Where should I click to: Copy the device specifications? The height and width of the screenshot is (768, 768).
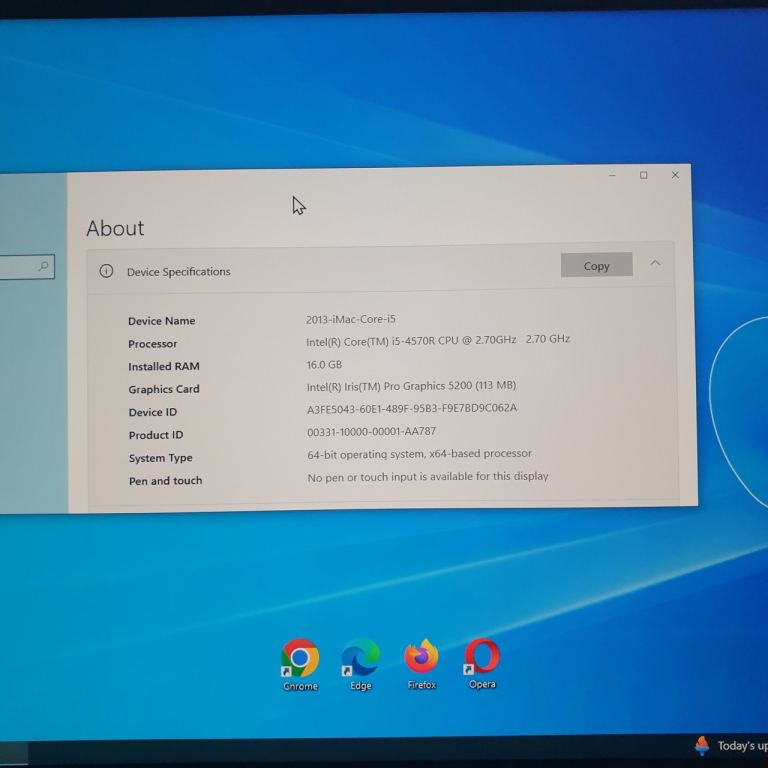pos(596,265)
